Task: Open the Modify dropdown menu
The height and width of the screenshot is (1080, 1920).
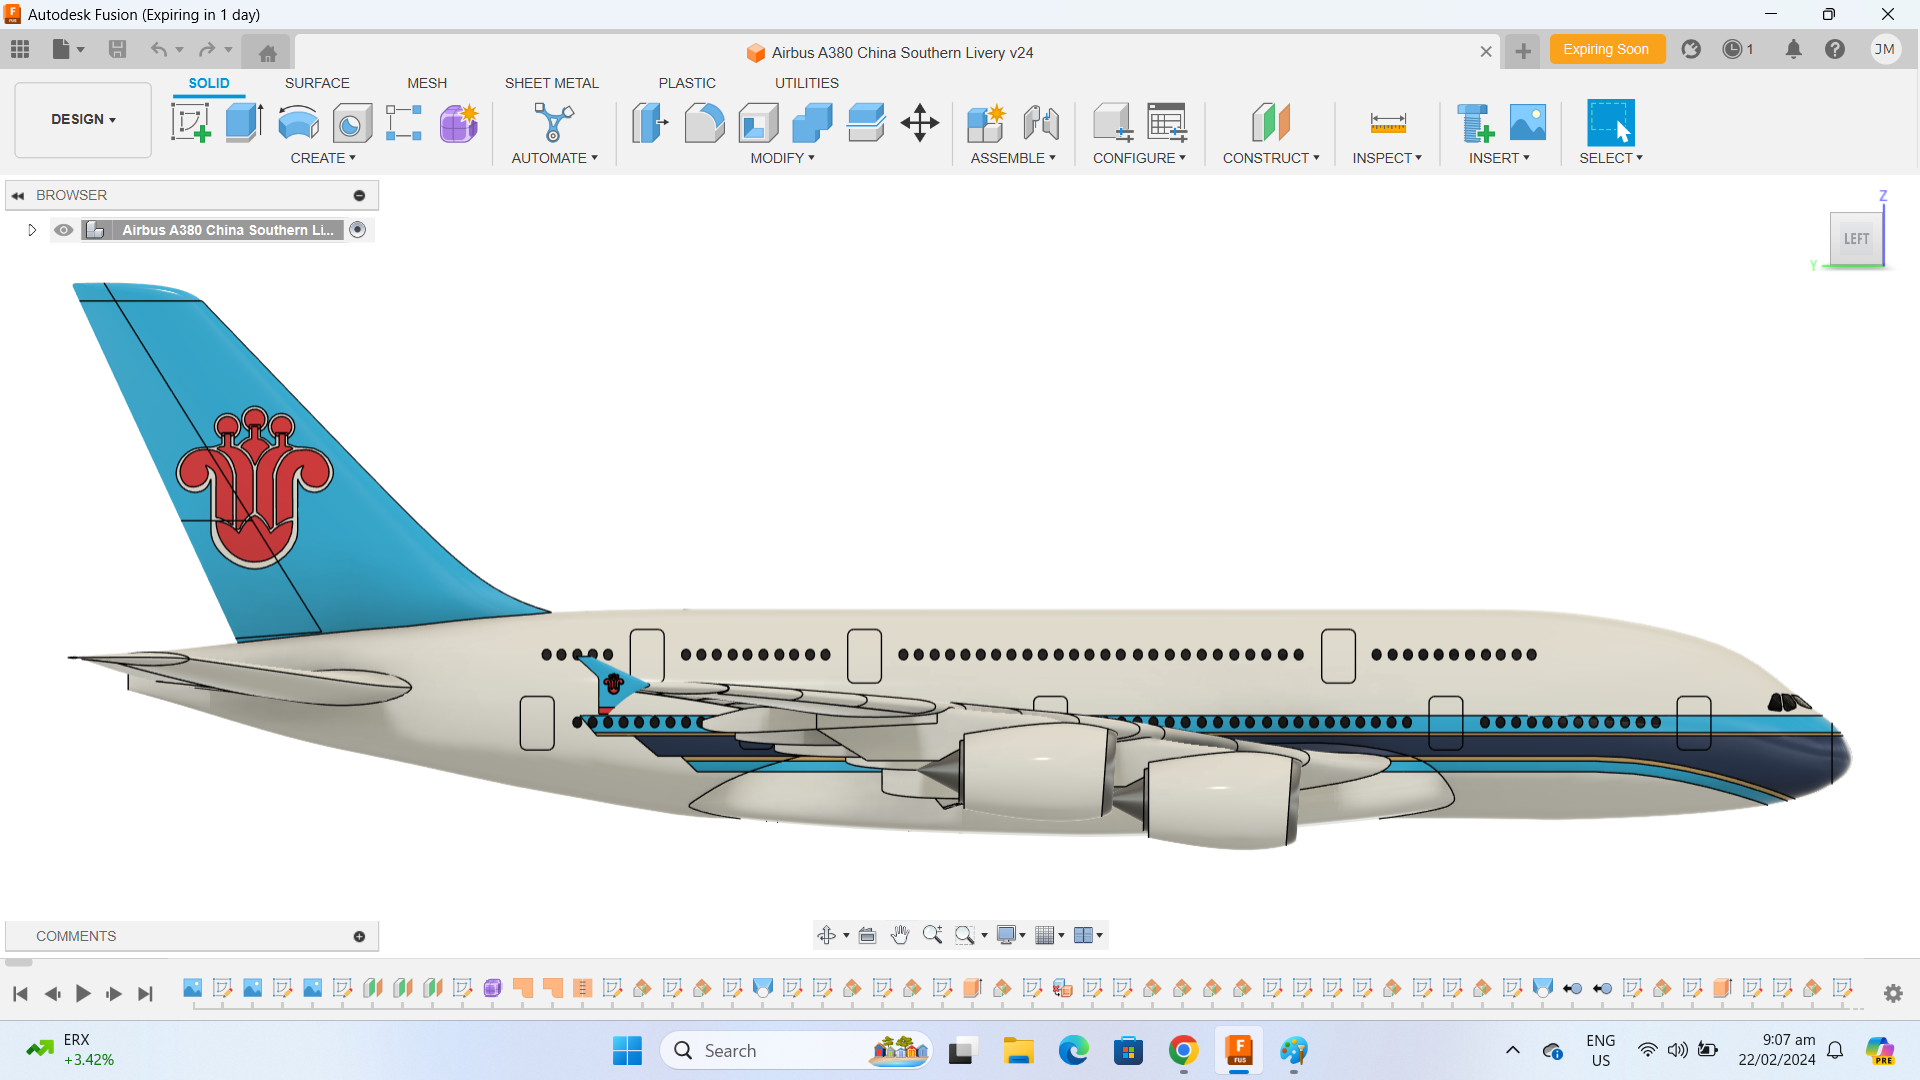Action: [x=783, y=158]
